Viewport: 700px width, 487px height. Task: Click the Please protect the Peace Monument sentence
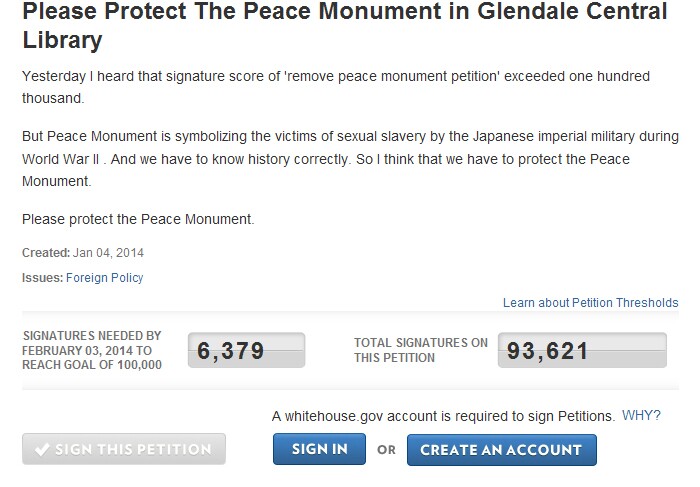(x=138, y=219)
